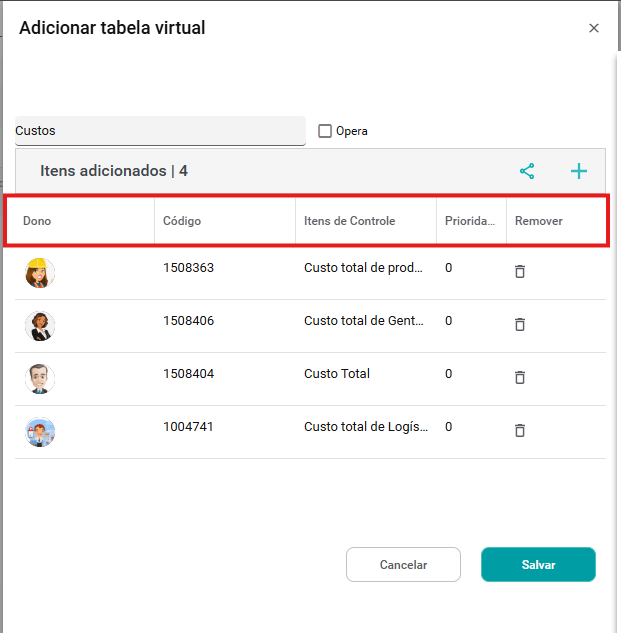Close the Adicionar tabela virtual dialog
This screenshot has height=633, width=621.
pyautogui.click(x=594, y=28)
